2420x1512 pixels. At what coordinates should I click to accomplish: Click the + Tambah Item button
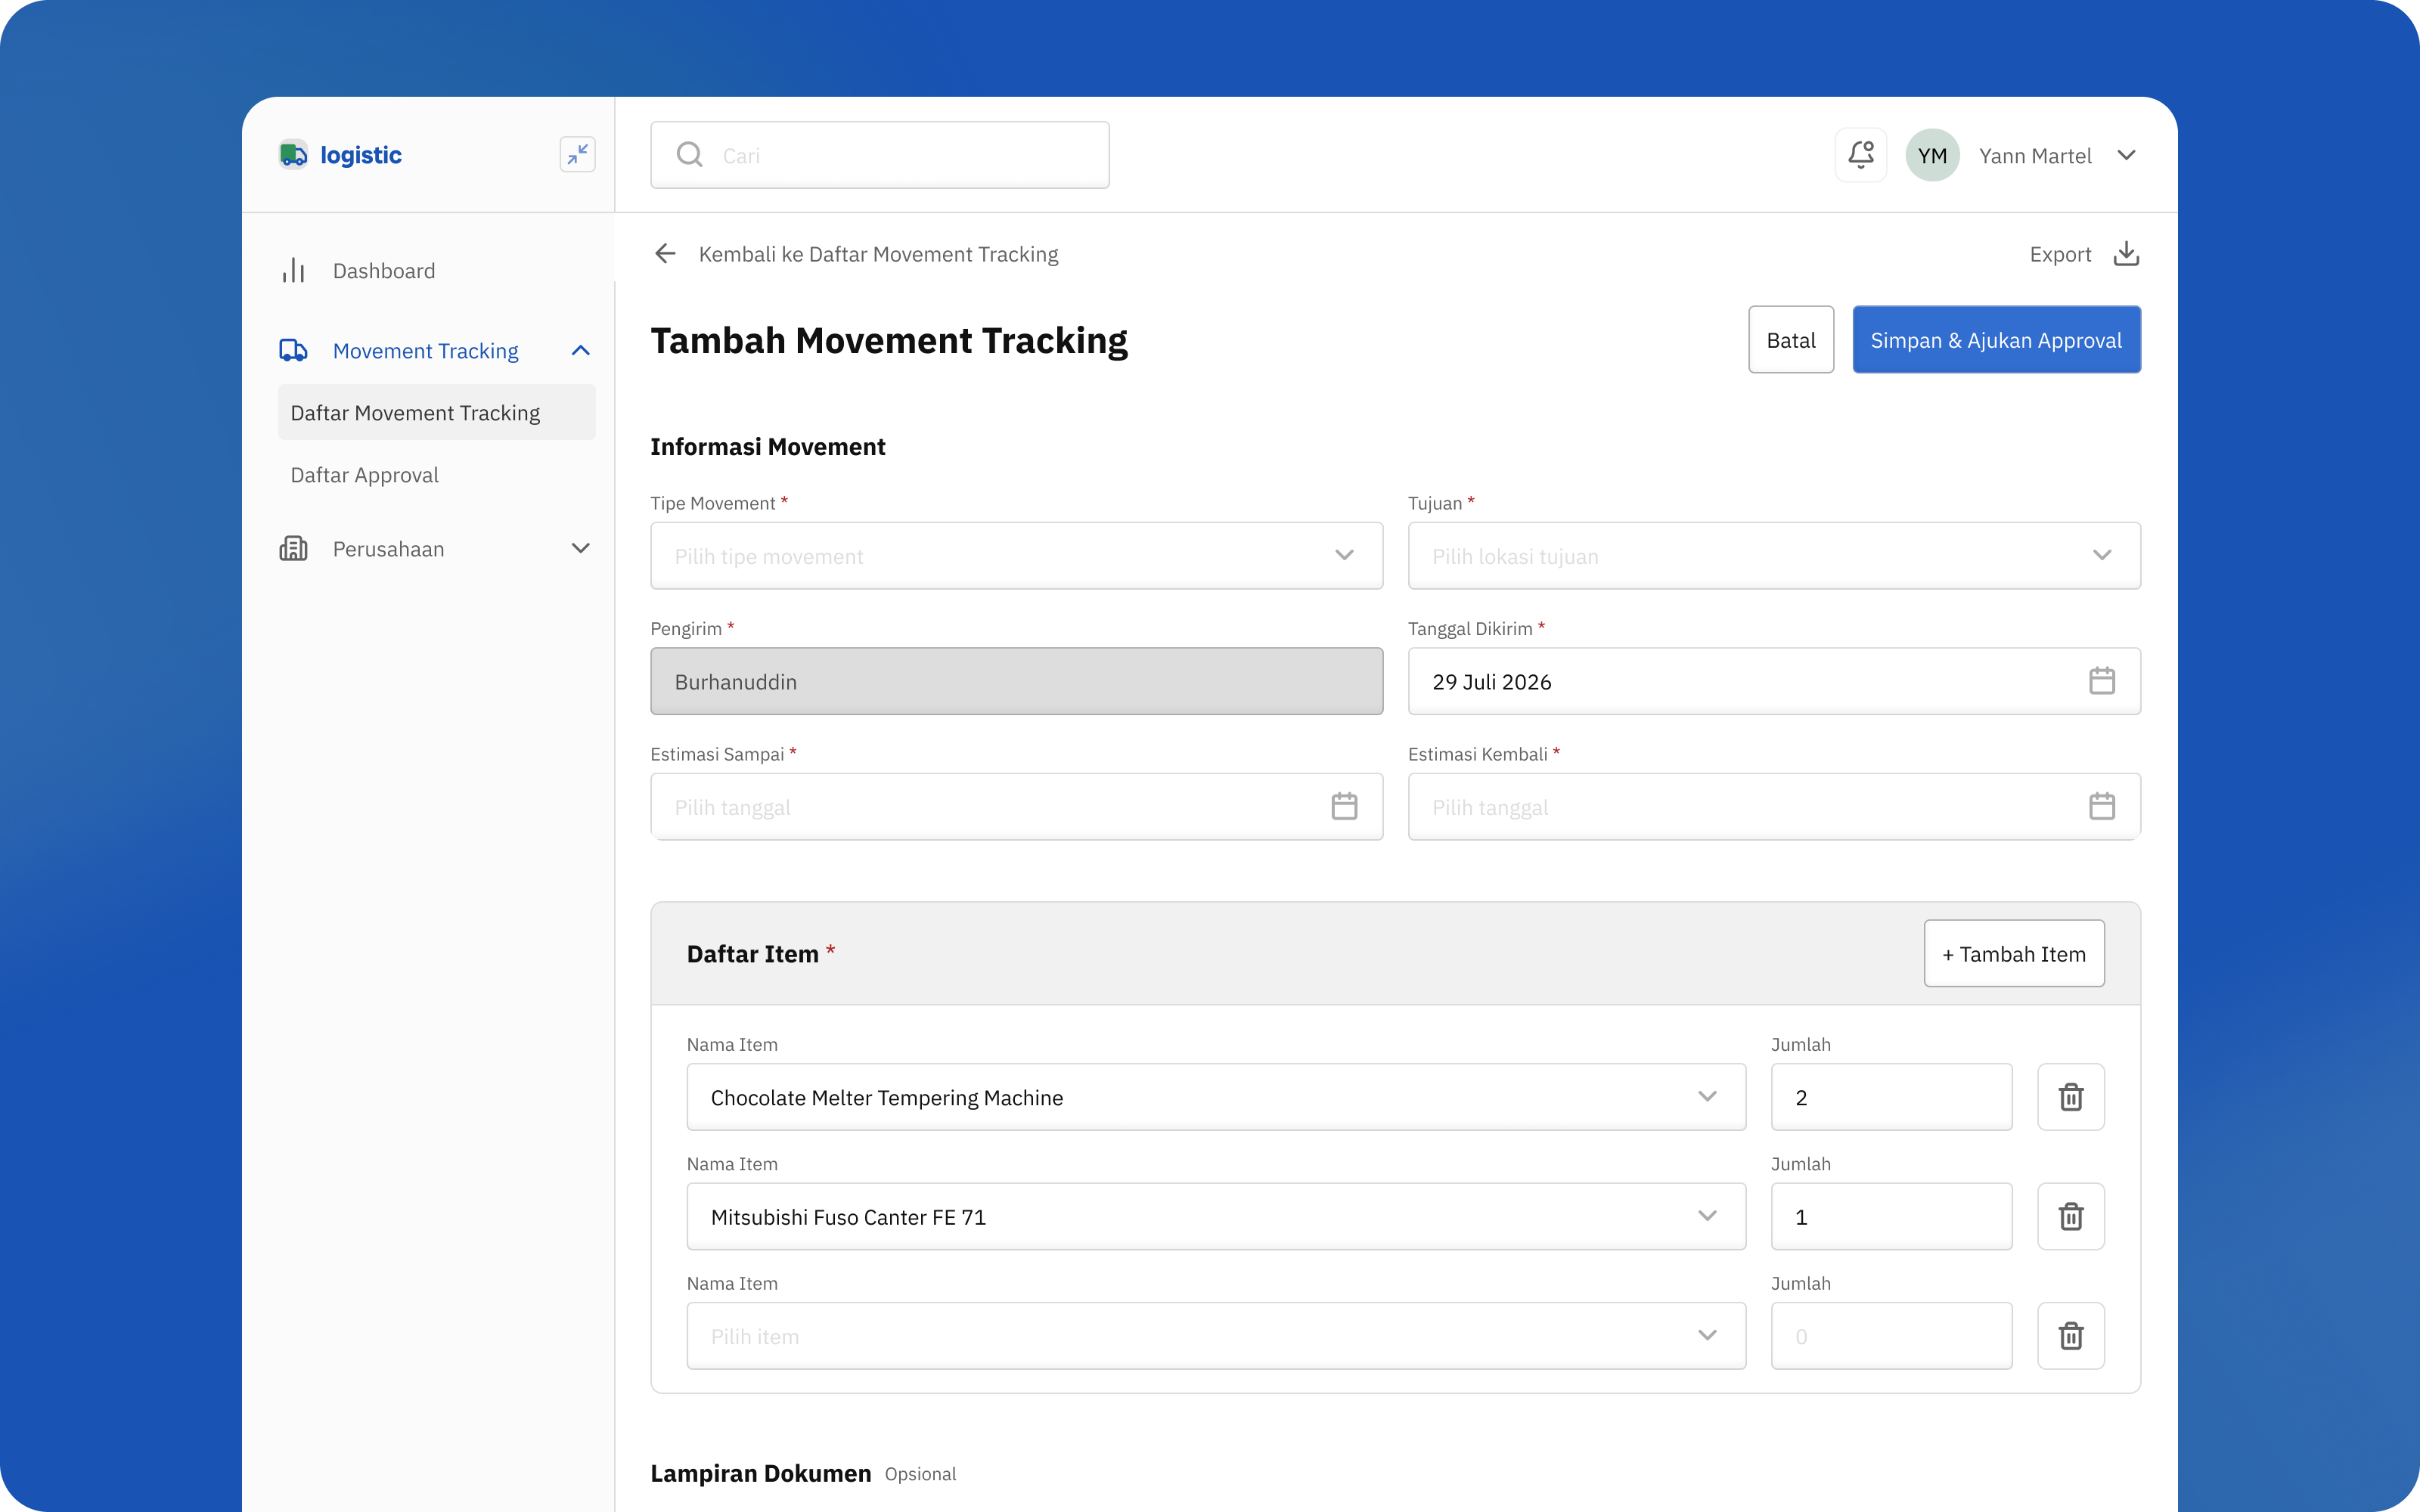(x=2013, y=953)
